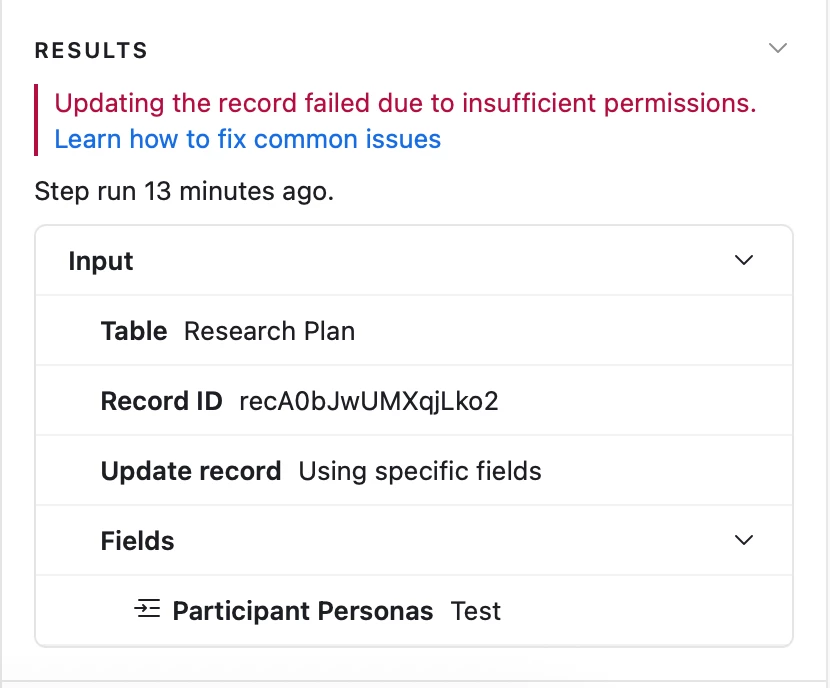This screenshot has width=830, height=688.
Task: Click the Fields row label
Action: click(137, 541)
